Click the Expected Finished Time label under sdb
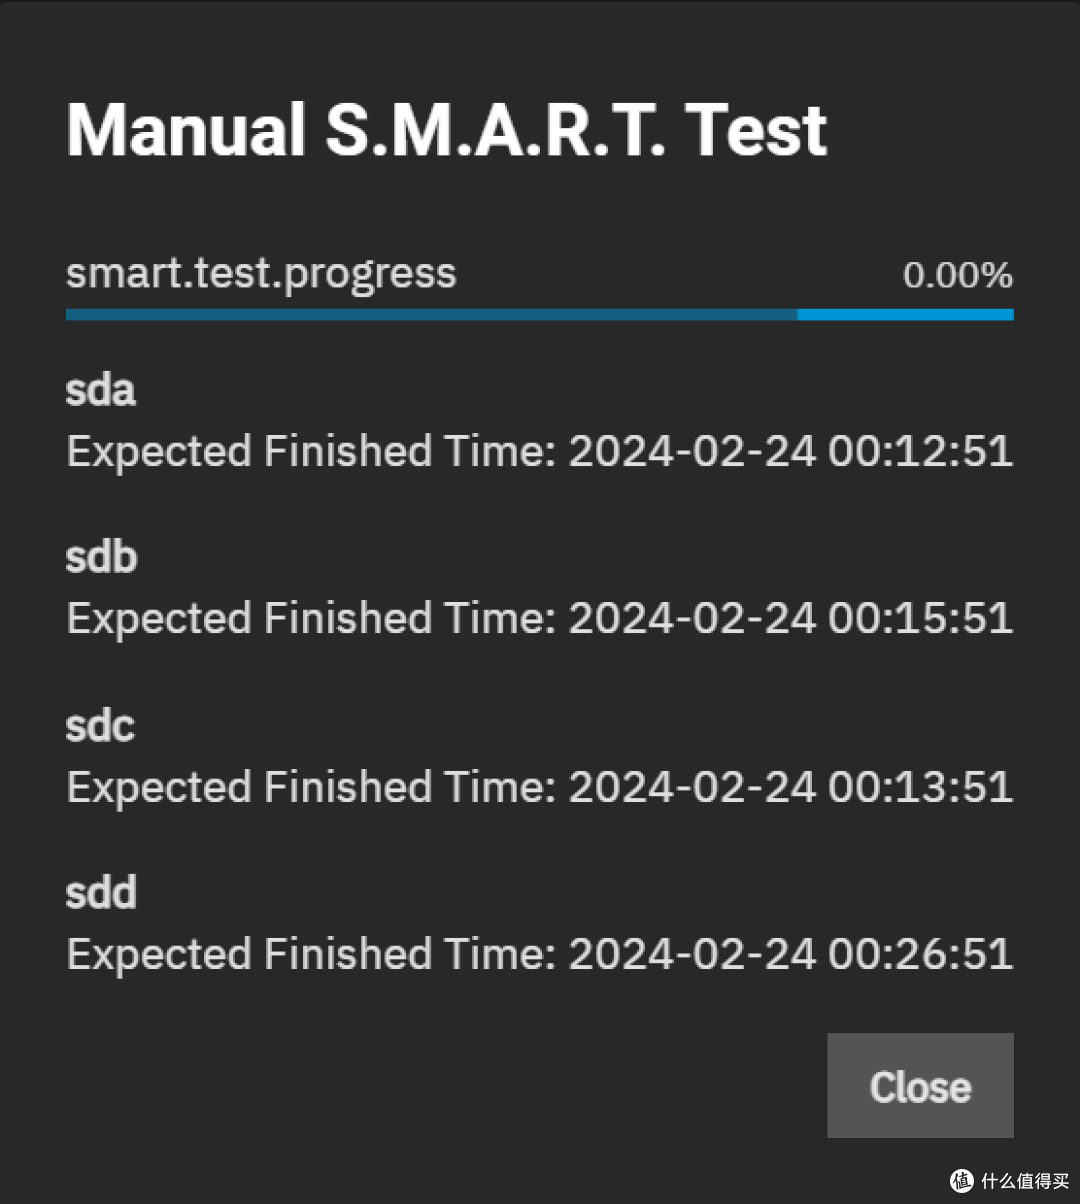 coord(311,618)
